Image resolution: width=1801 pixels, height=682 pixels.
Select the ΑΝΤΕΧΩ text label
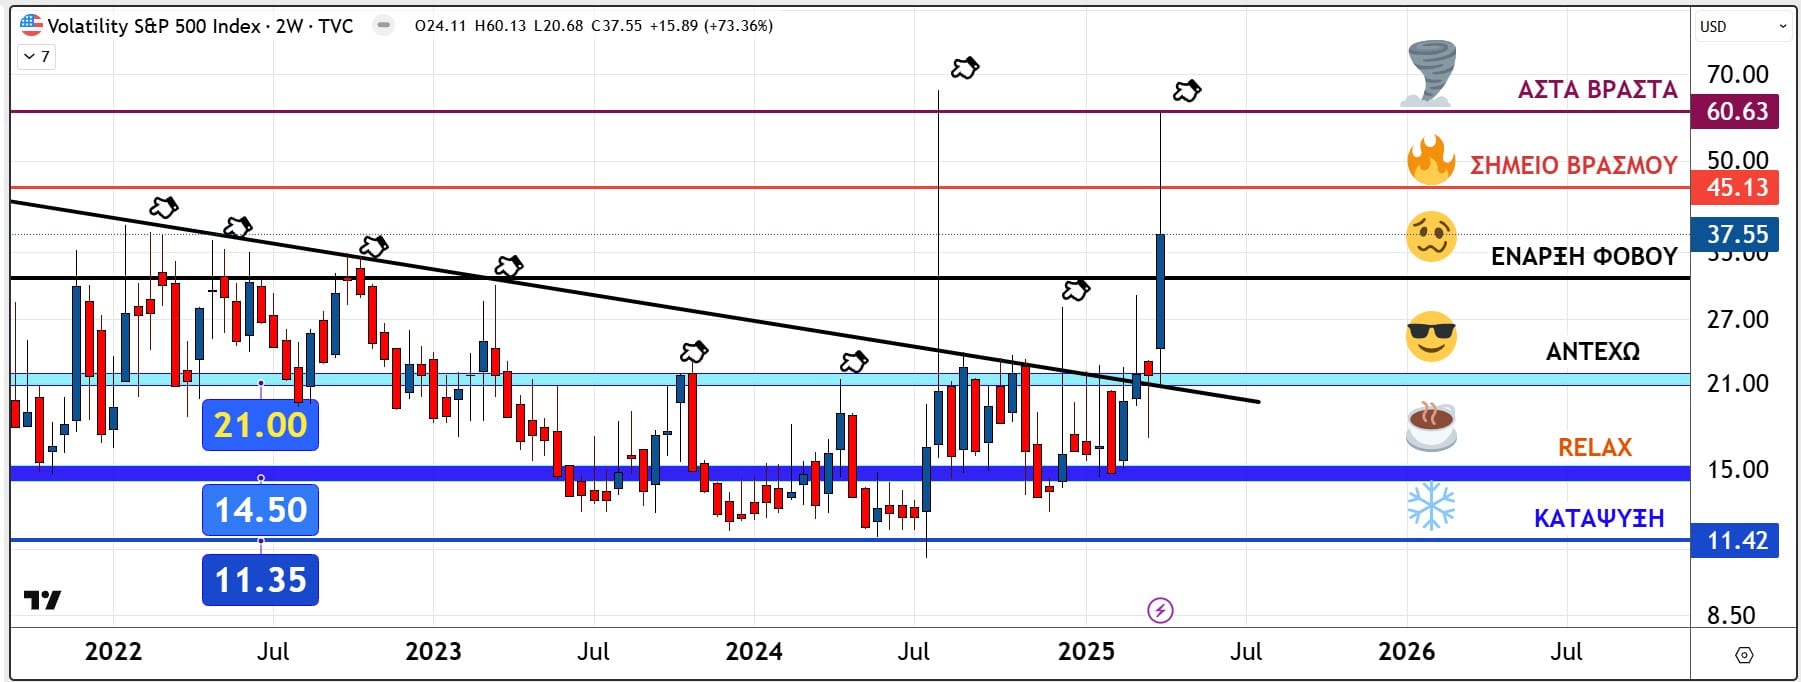(1593, 352)
